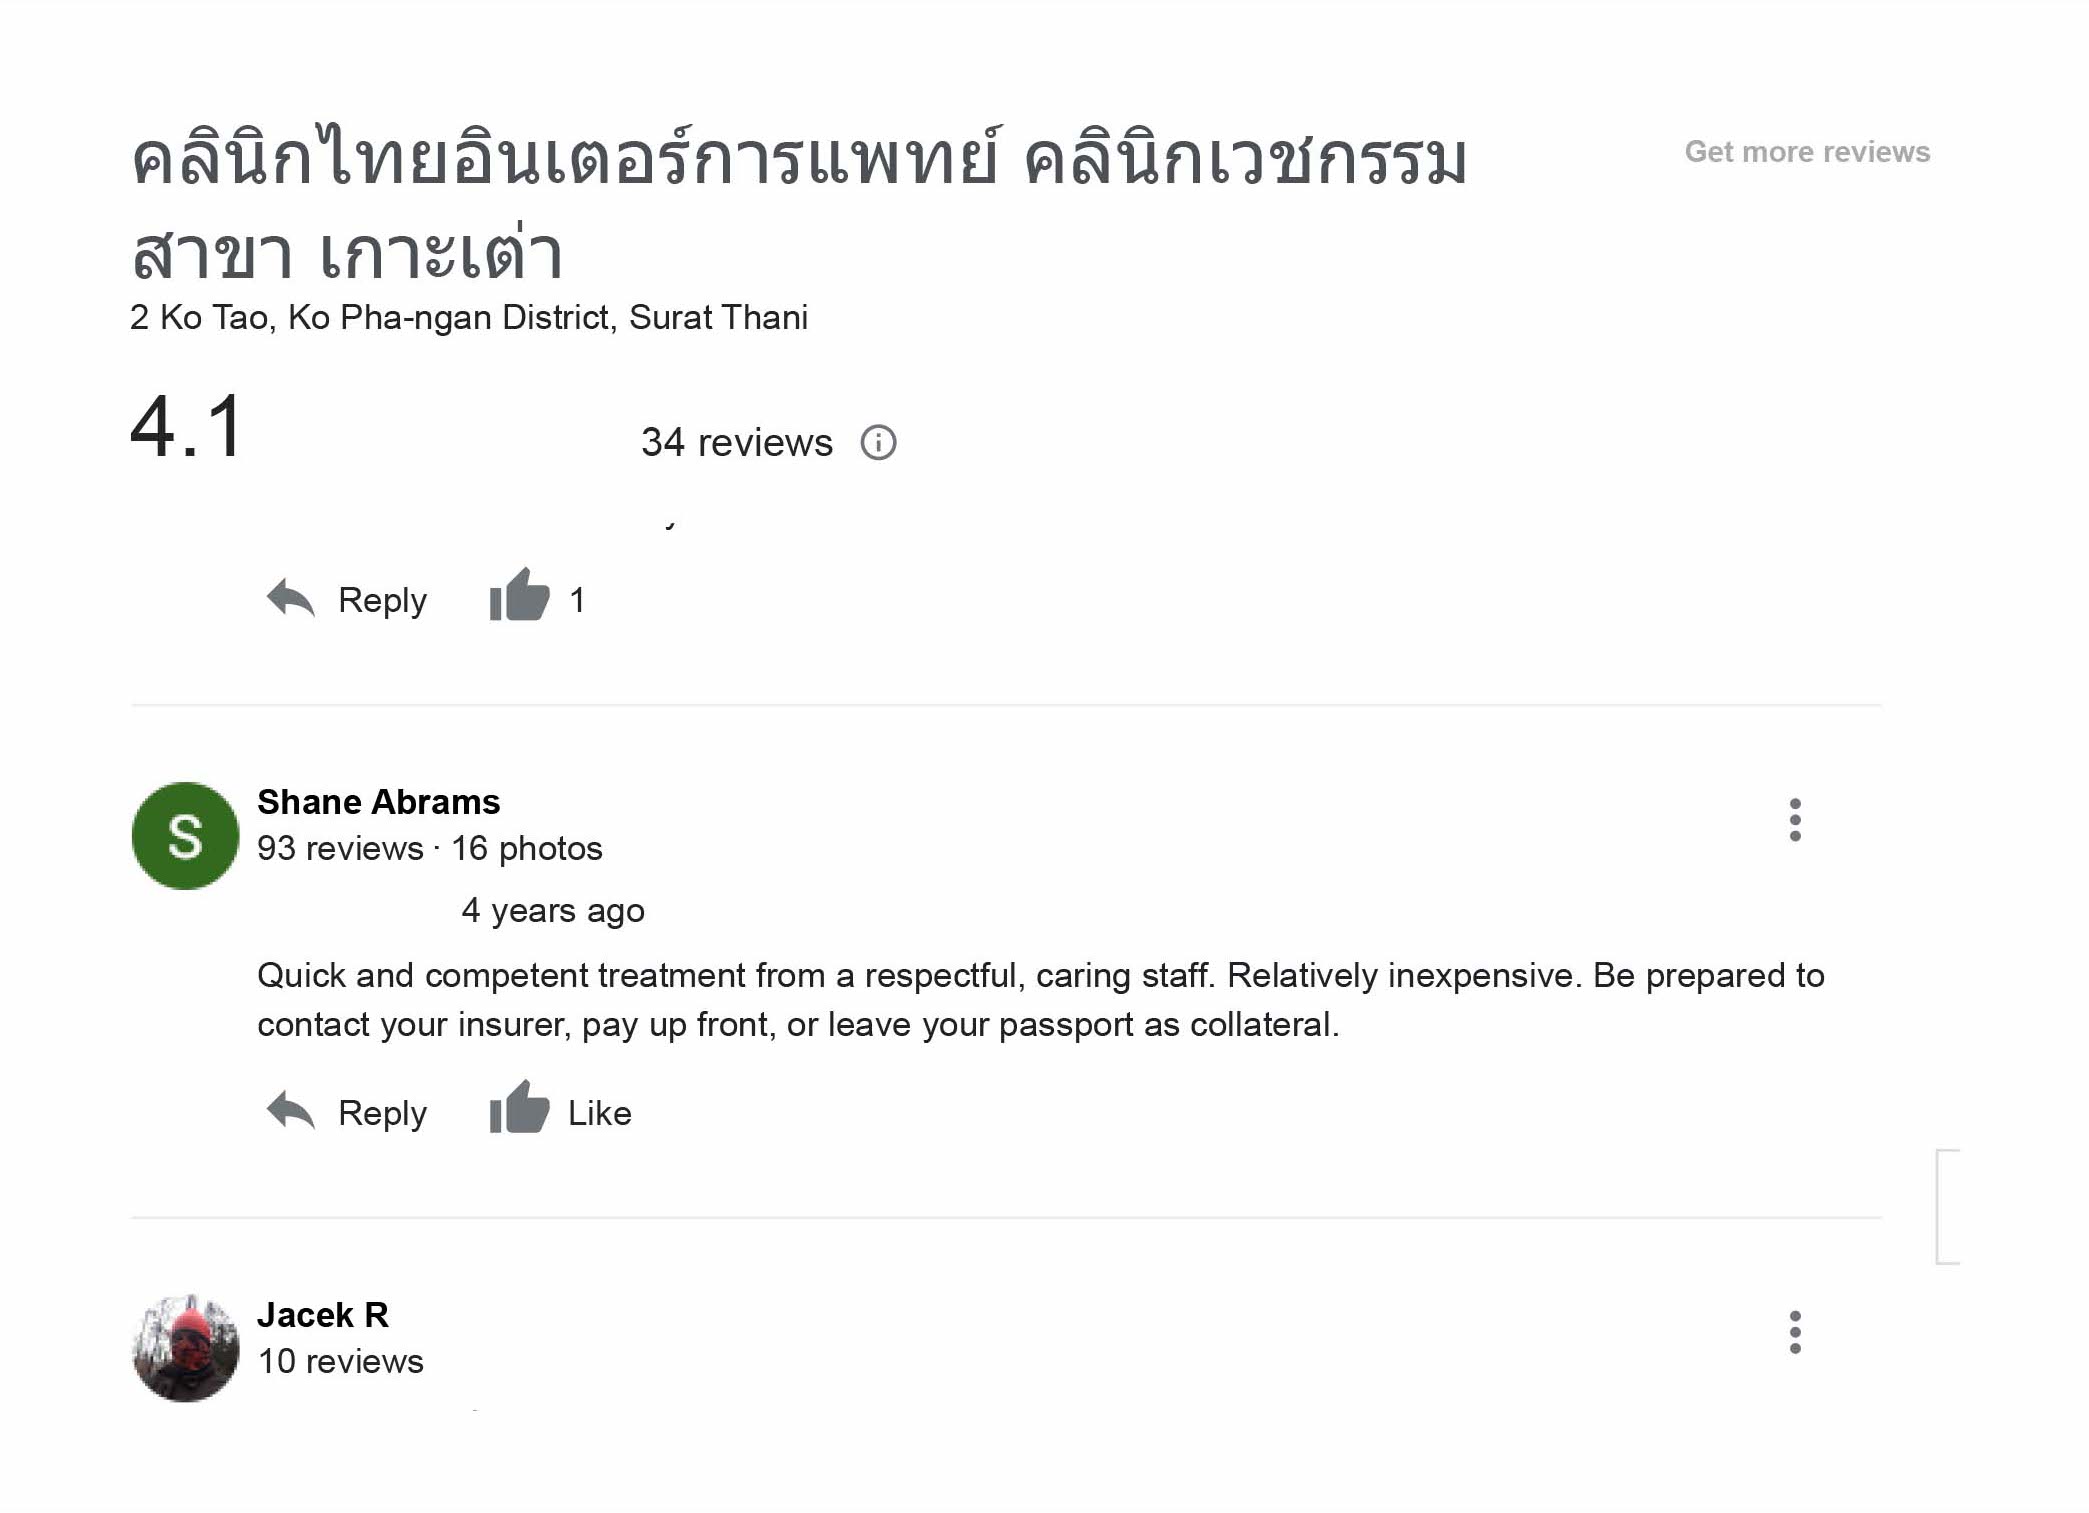Click Shane Abrams' green S avatar
2089x1513 pixels.
coord(185,836)
